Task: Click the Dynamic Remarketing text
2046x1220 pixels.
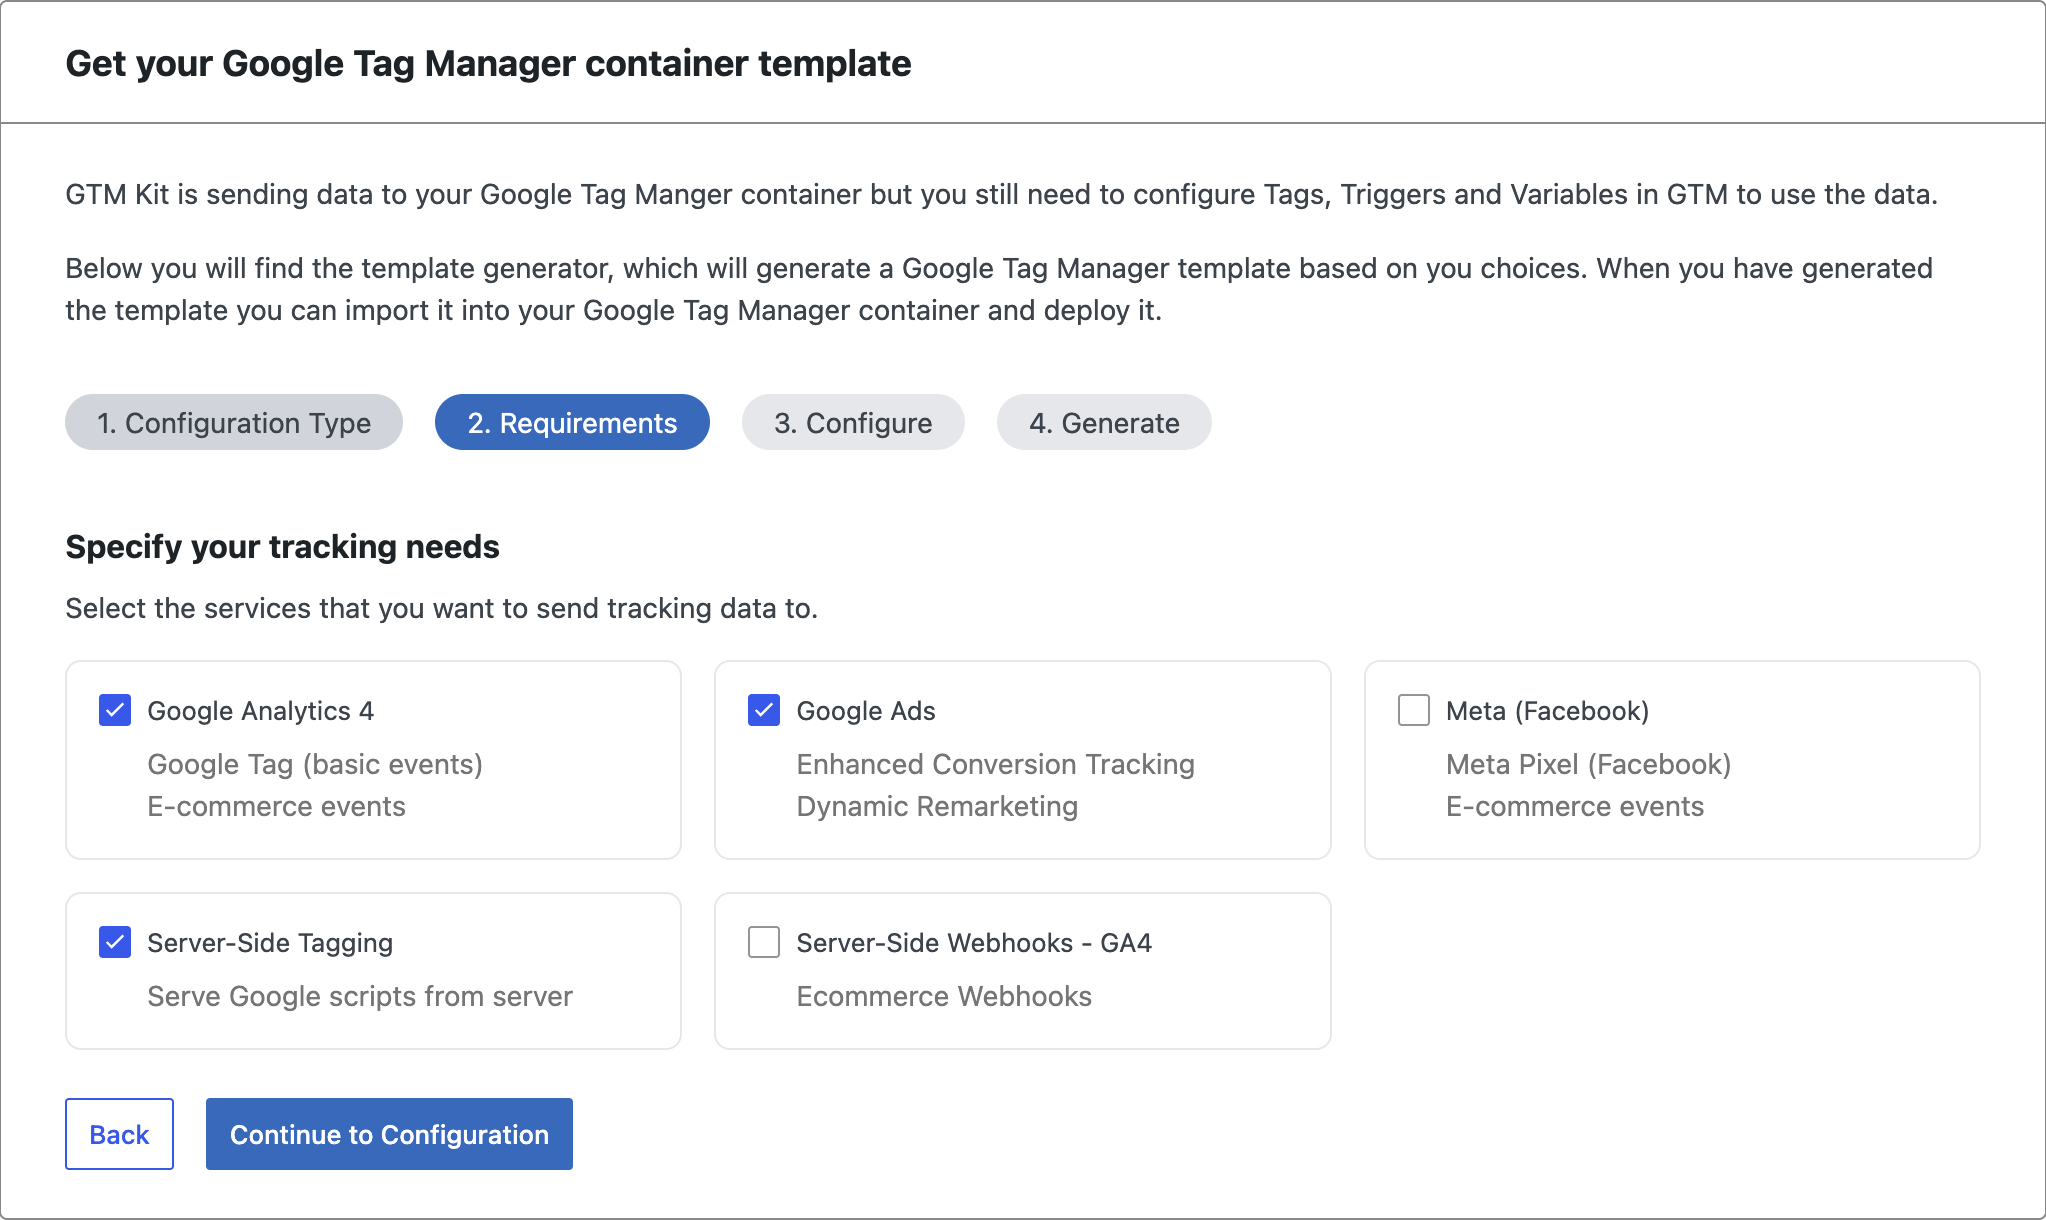Action: (x=937, y=806)
